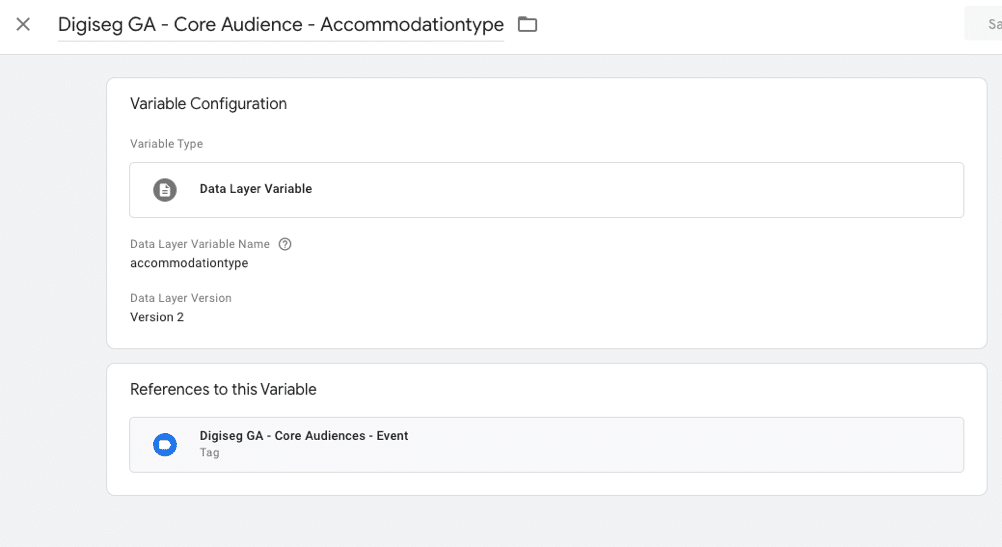Click the References to this Variable heading
The image size is (1002, 547).
pos(223,389)
